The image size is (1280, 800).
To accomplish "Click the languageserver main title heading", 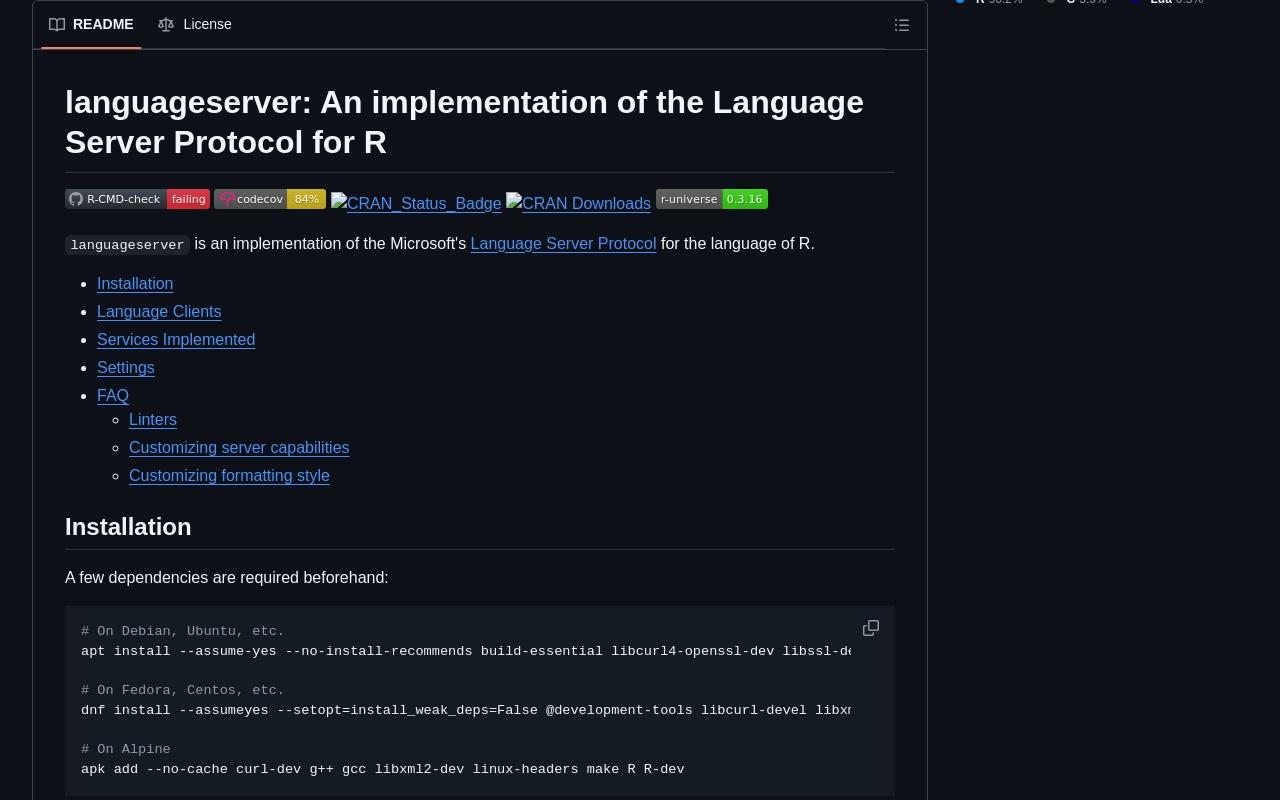I will [x=464, y=122].
